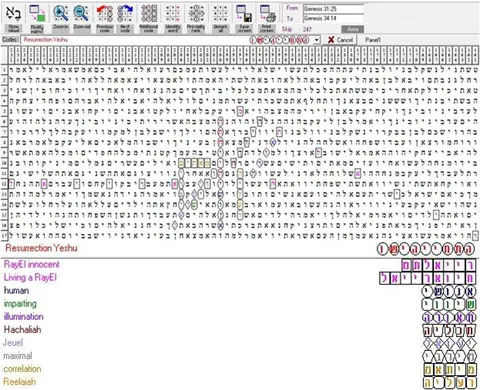
Task: Select the Hachaliah legend entry
Action: click(x=22, y=330)
